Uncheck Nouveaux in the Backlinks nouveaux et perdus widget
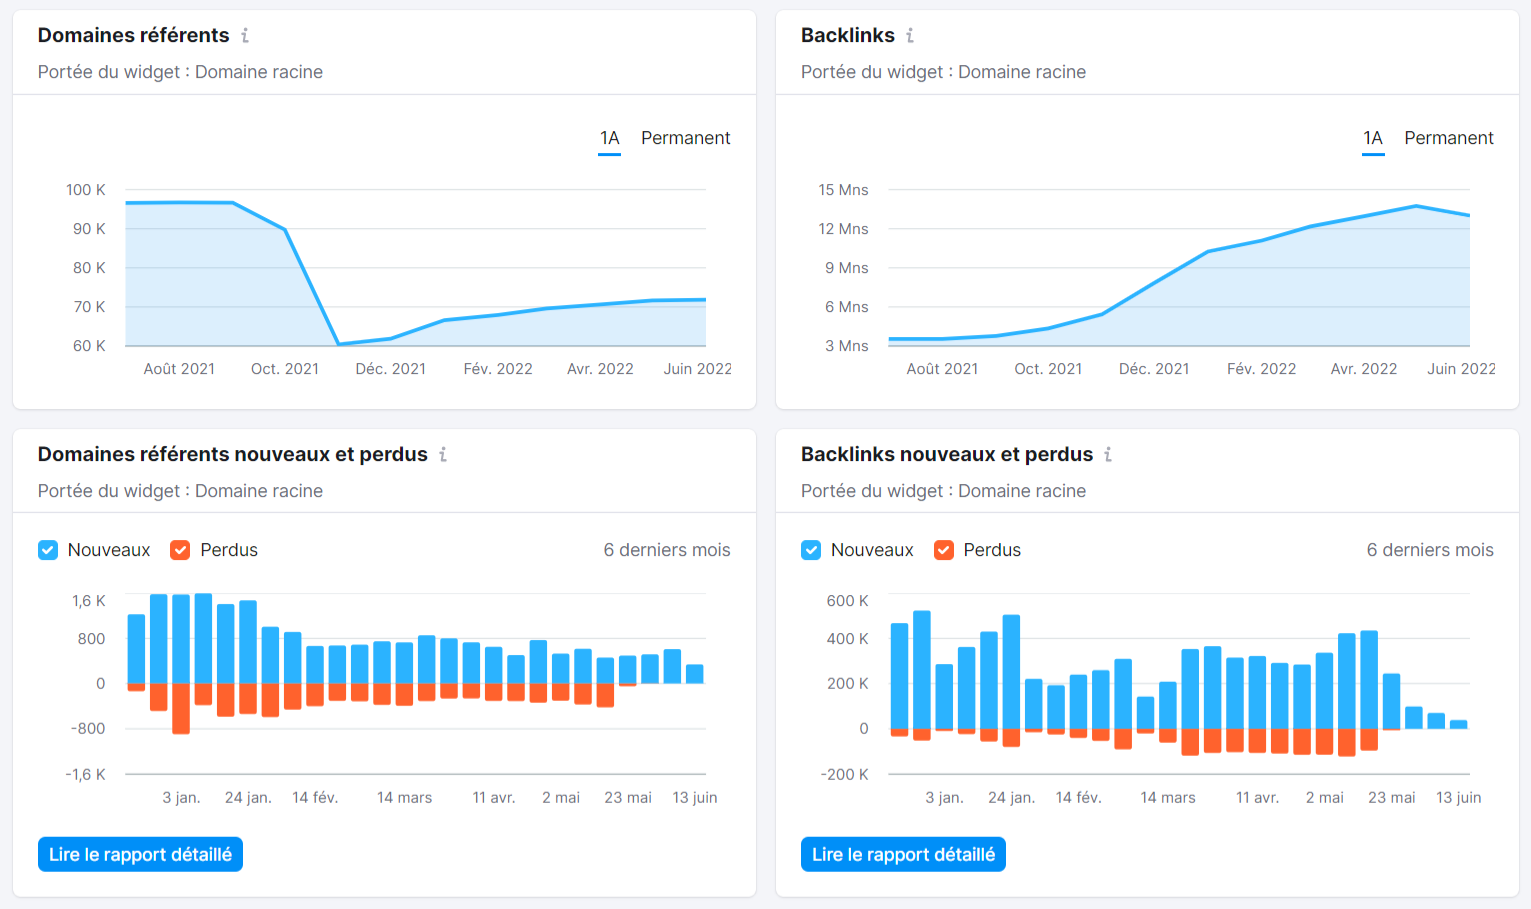This screenshot has width=1531, height=909. 810,549
